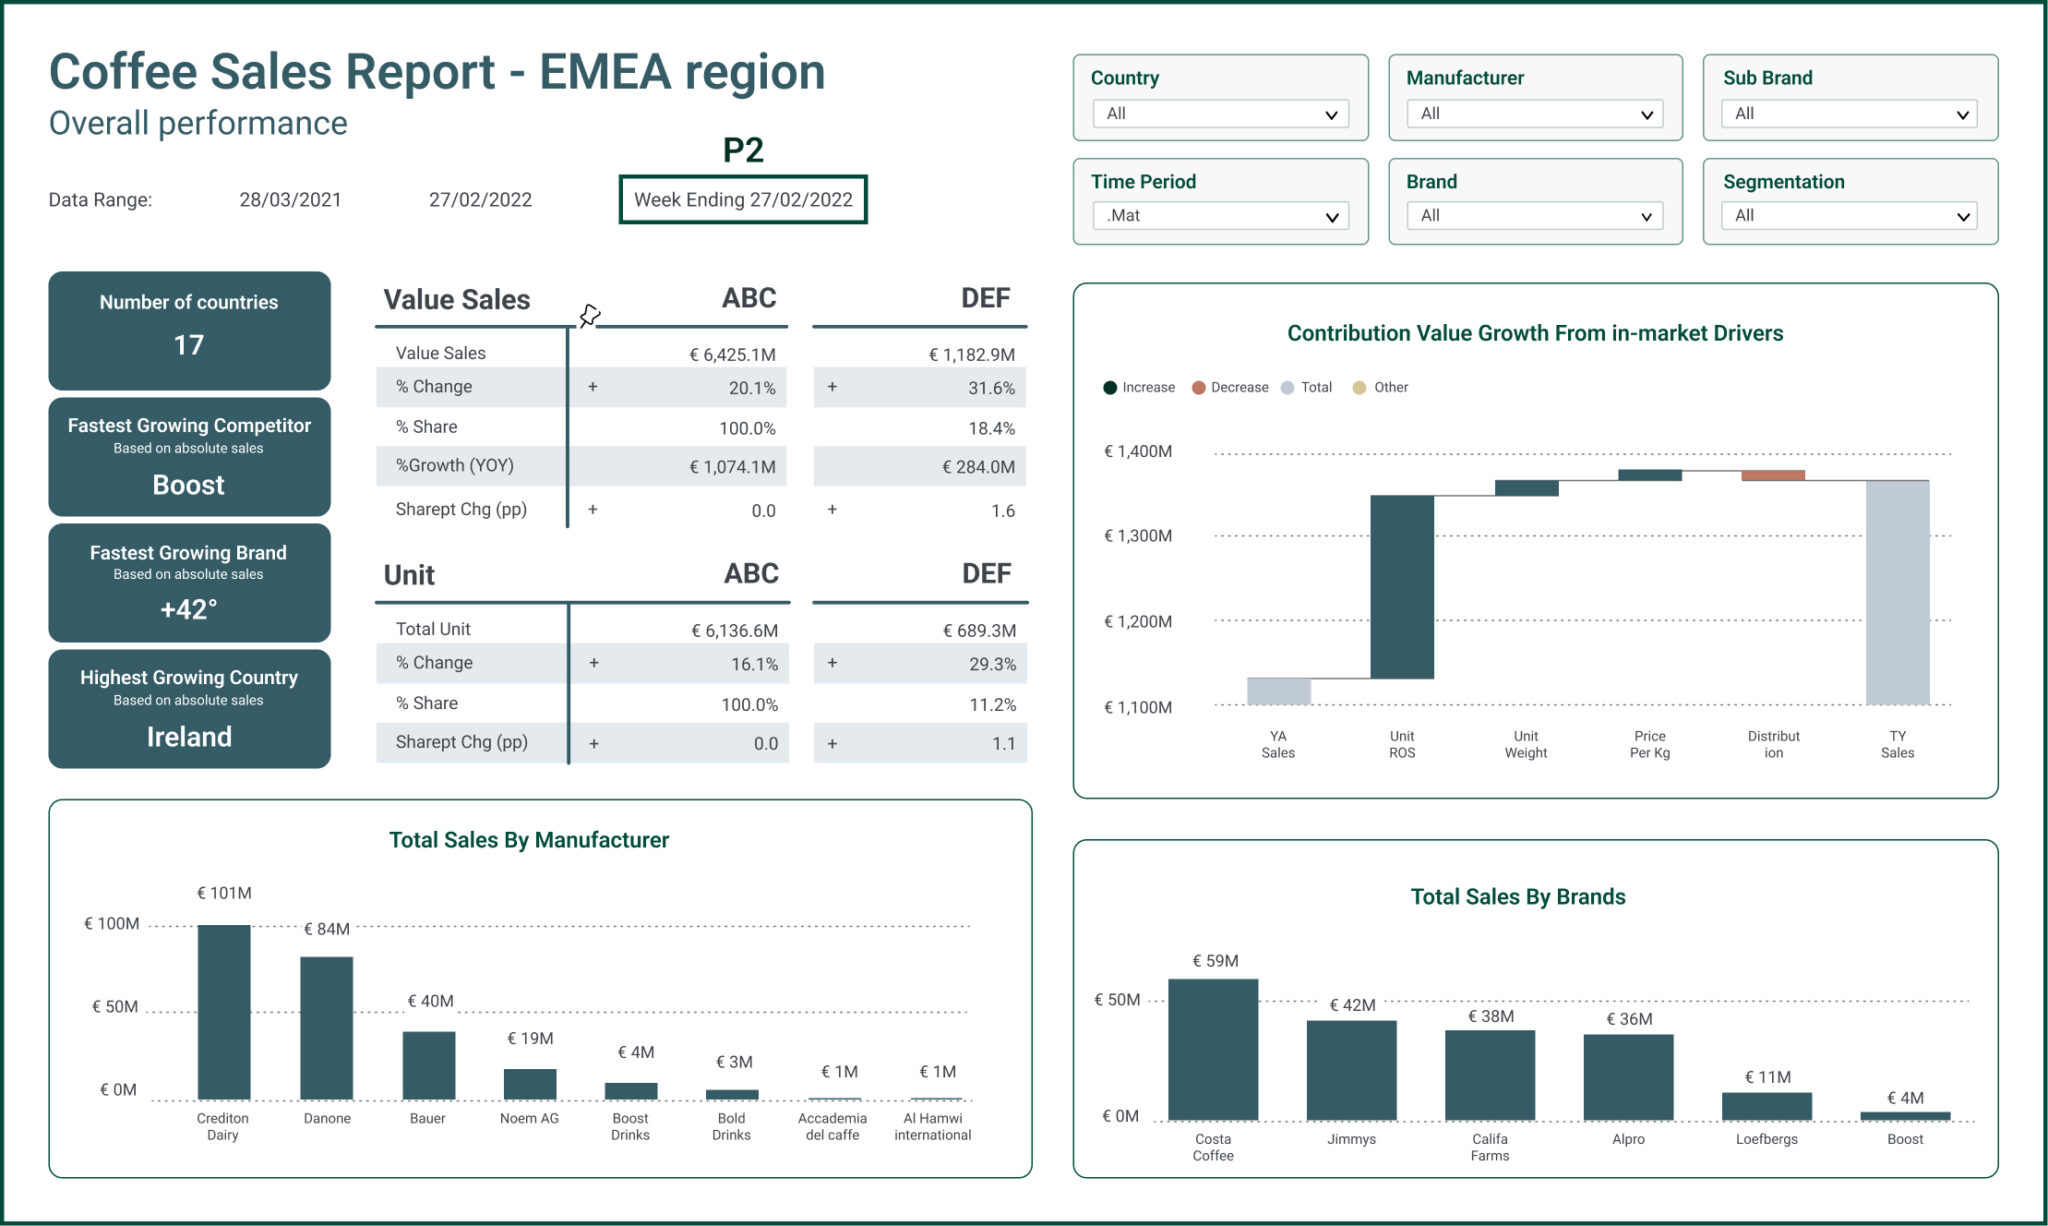
Task: Click the pin icon above the Value Sales table
Action: coord(588,314)
